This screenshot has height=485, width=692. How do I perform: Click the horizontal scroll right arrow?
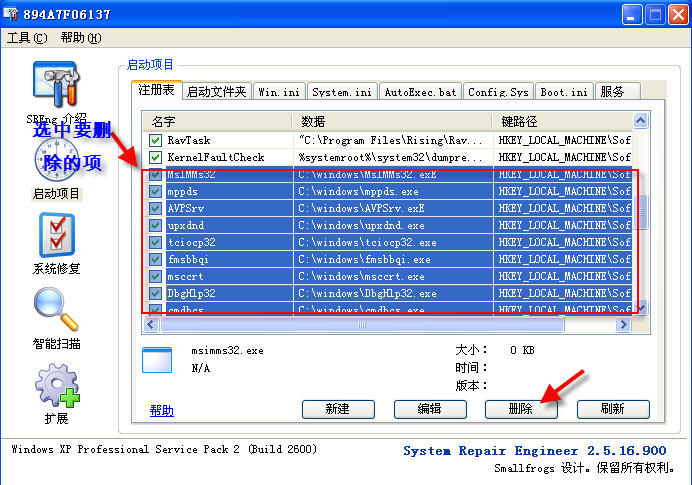(x=623, y=324)
